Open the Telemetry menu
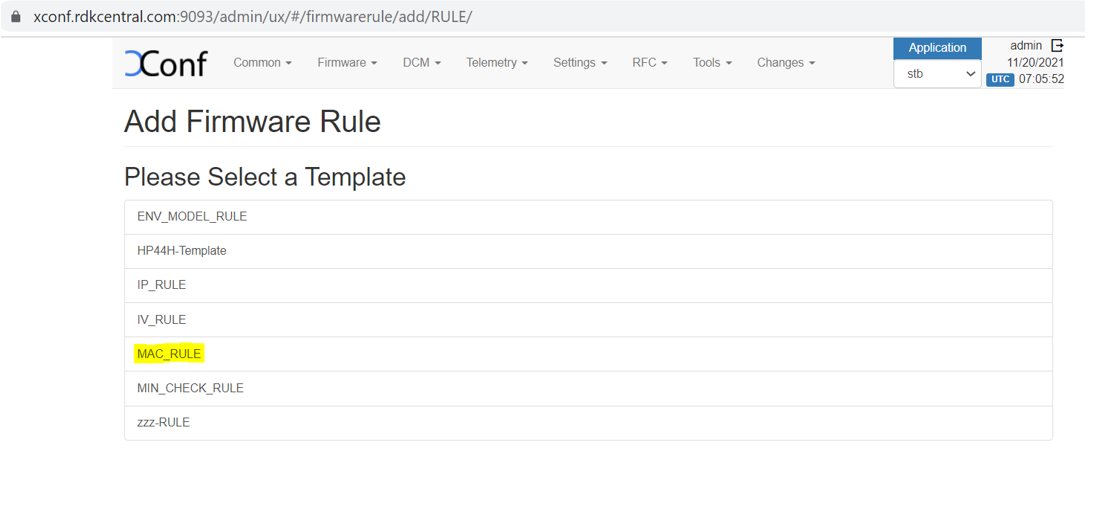The height and width of the screenshot is (509, 1112). tap(497, 63)
